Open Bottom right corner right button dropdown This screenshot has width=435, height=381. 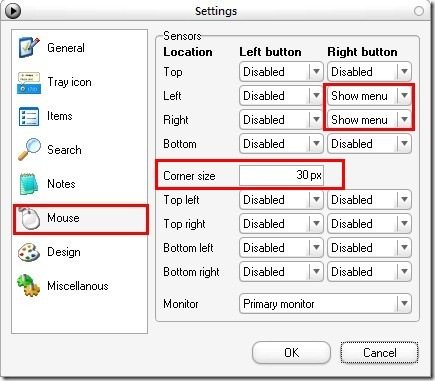[x=369, y=272]
